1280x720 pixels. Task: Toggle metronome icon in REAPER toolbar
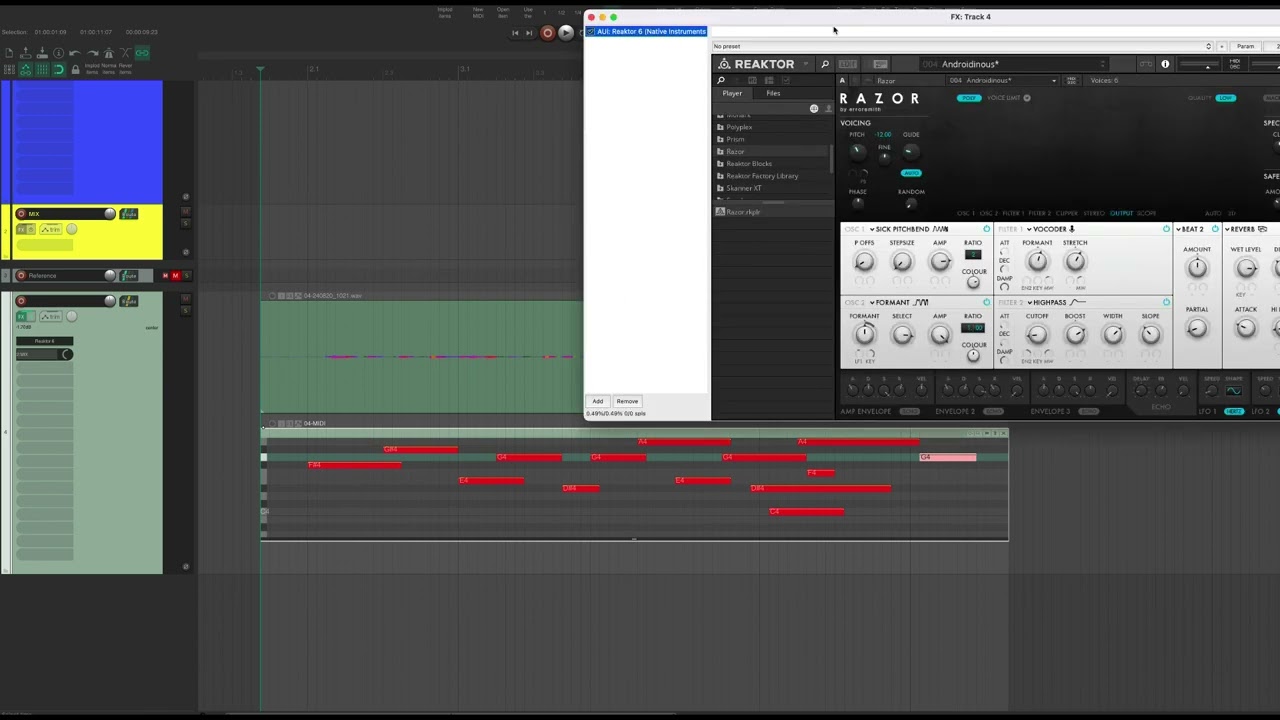click(109, 53)
